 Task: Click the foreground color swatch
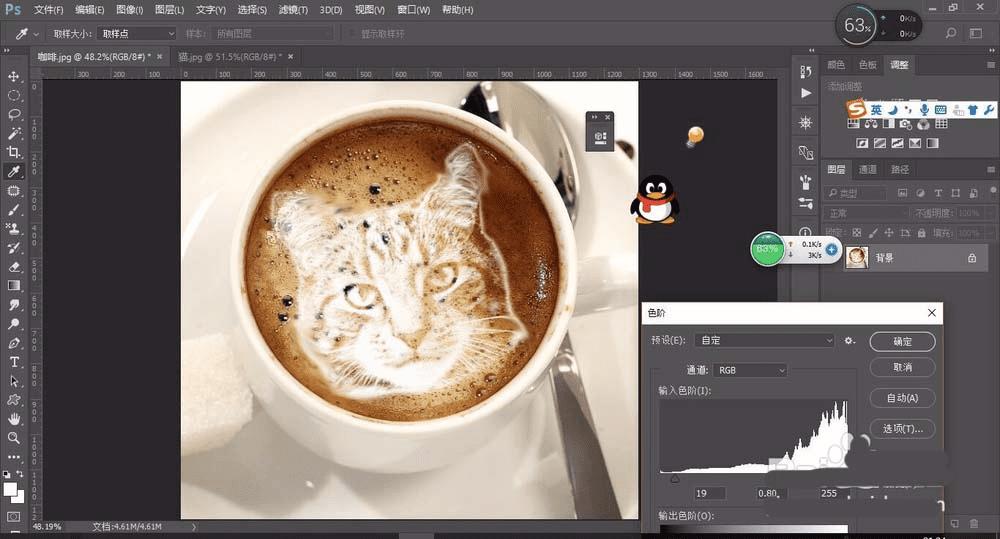click(11, 489)
